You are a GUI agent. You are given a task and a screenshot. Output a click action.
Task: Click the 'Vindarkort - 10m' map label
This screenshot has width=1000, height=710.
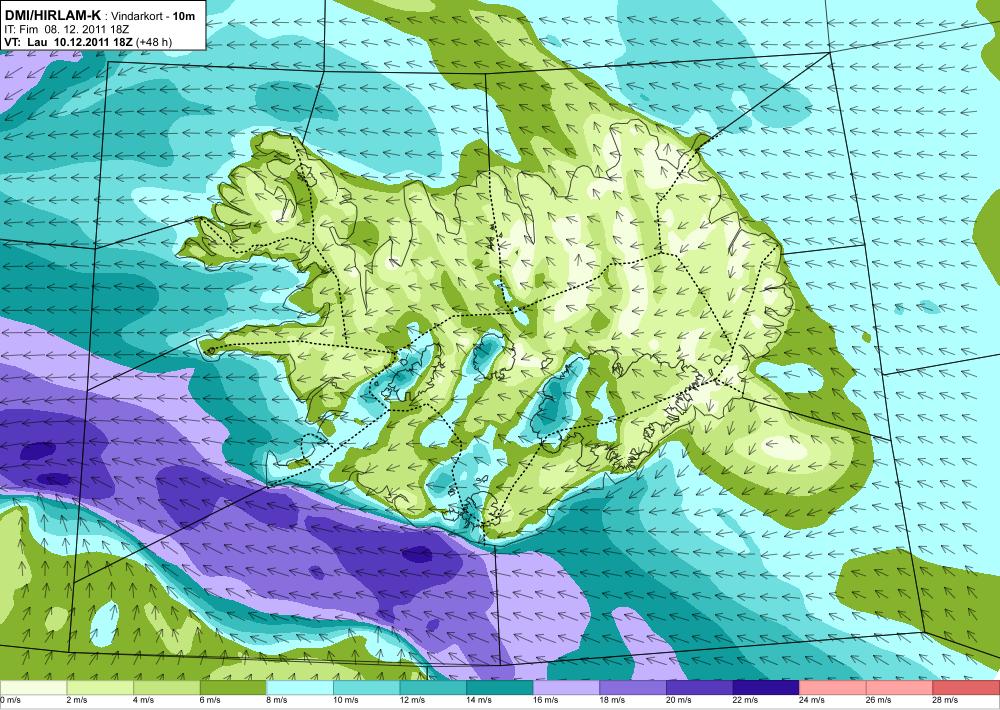pyautogui.click(x=153, y=16)
